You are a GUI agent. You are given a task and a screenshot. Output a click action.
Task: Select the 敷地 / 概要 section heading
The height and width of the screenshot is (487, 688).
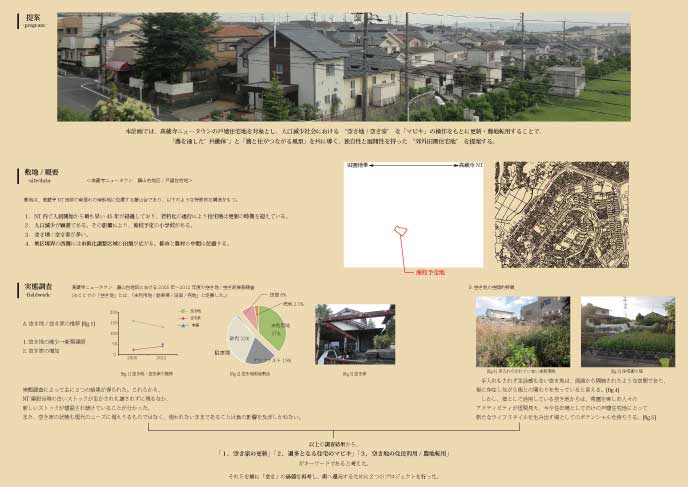(x=41, y=172)
